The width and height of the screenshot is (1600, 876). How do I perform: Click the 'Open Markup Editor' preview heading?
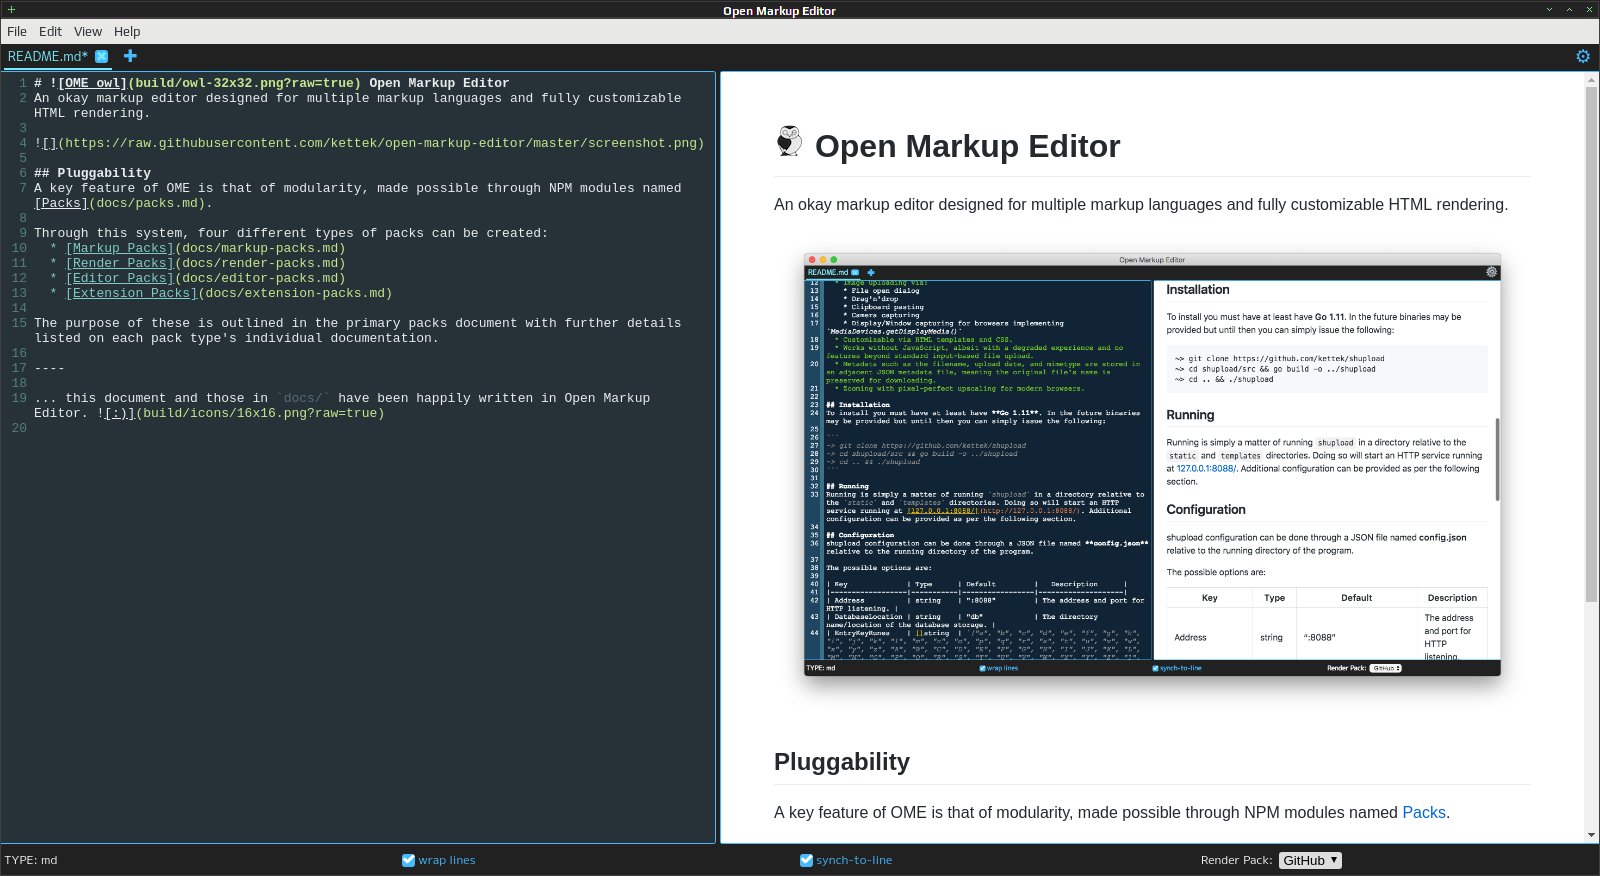coord(967,146)
